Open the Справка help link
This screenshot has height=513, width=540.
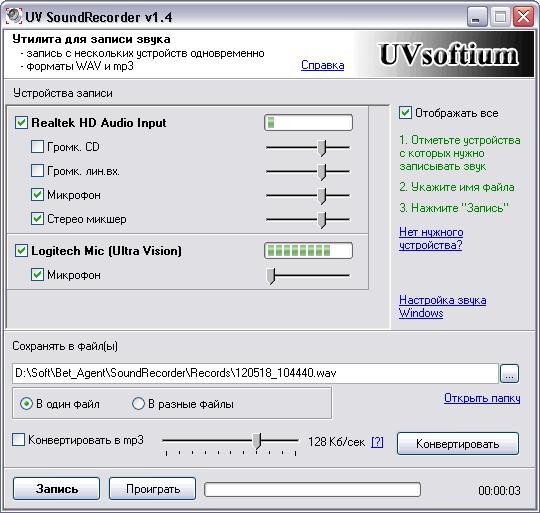click(322, 65)
